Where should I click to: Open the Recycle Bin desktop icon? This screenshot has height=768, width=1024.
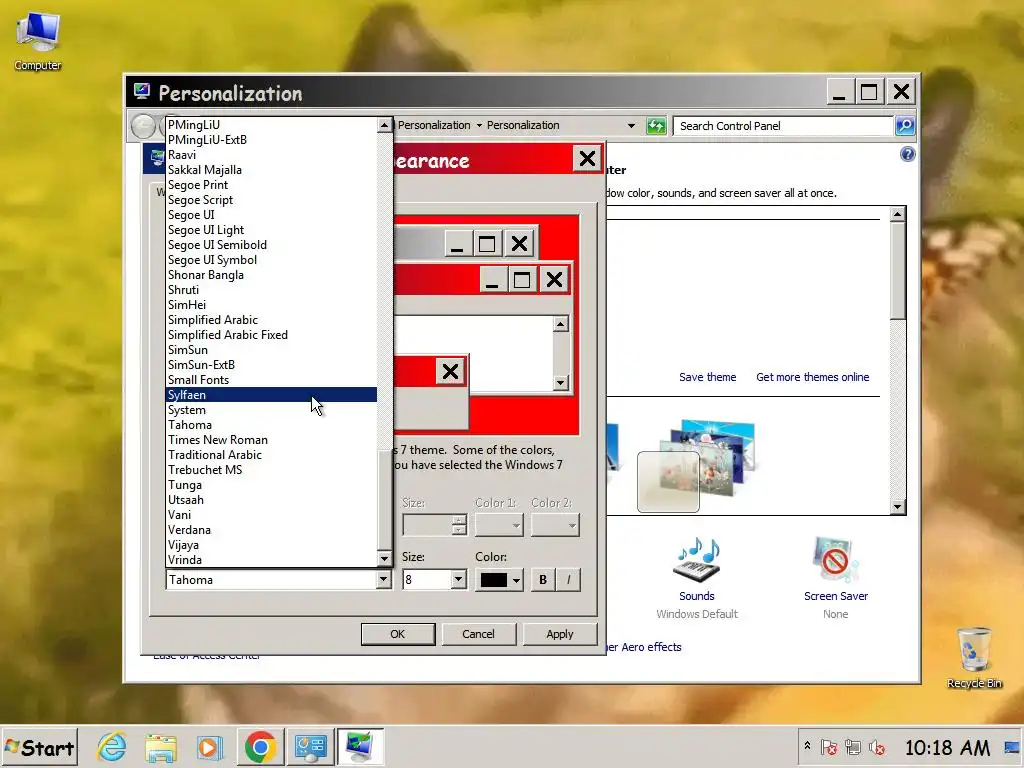click(x=974, y=658)
